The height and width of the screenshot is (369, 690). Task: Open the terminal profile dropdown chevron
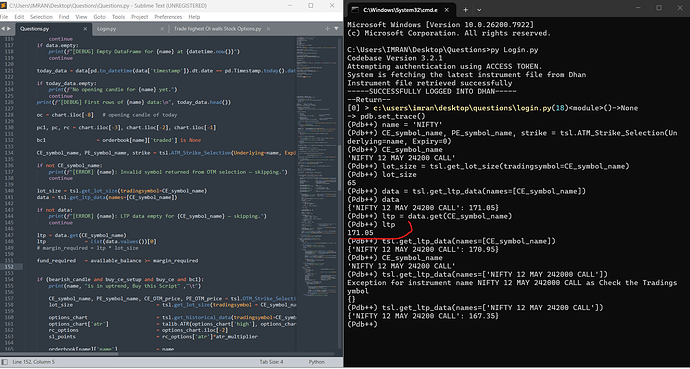pyautogui.click(x=479, y=9)
